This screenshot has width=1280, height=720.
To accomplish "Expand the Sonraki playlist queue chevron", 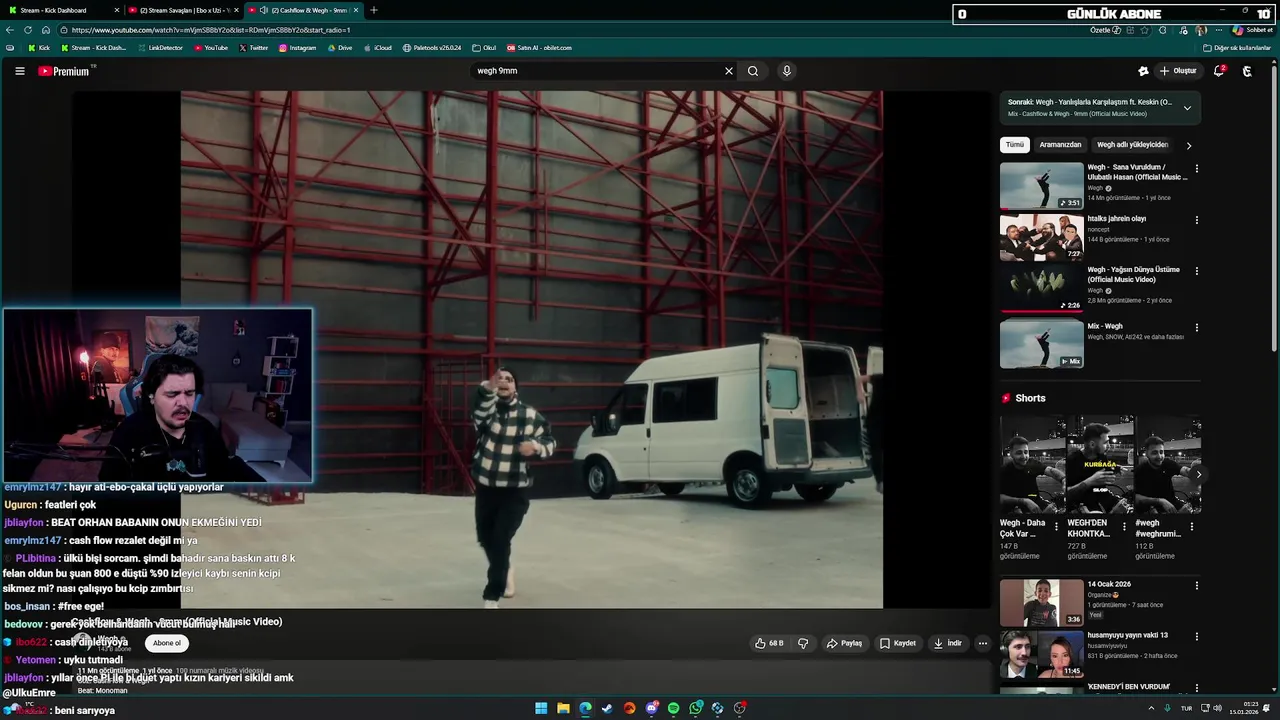I will tap(1187, 108).
